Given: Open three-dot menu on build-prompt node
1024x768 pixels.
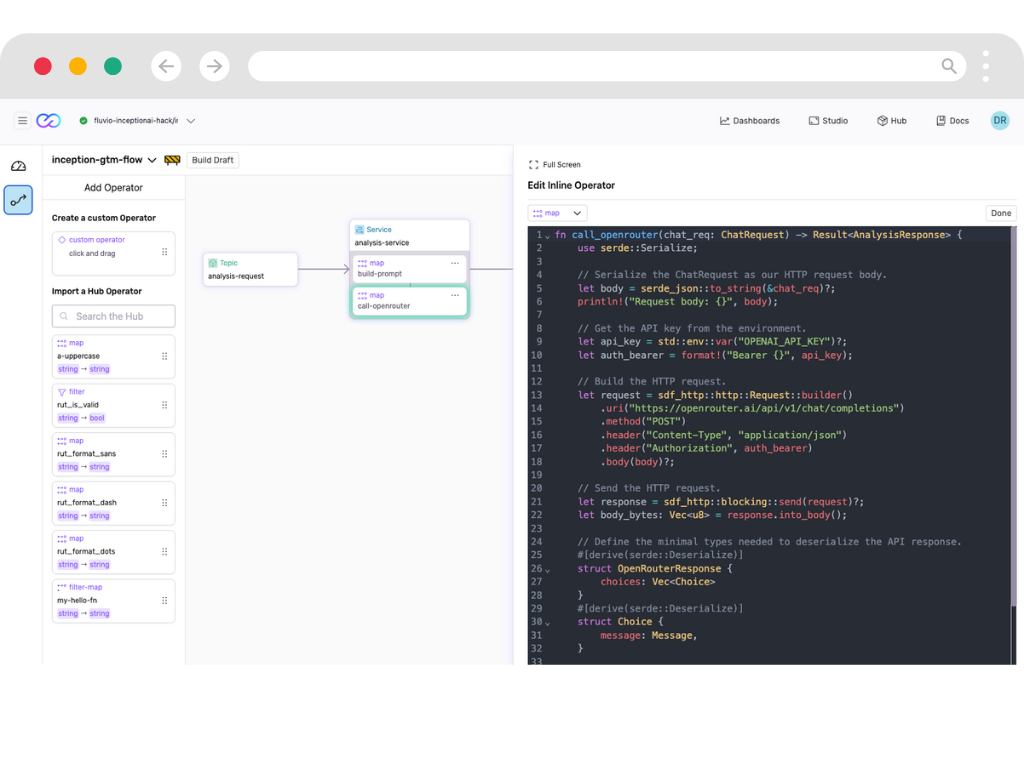Looking at the screenshot, I should tap(455, 263).
